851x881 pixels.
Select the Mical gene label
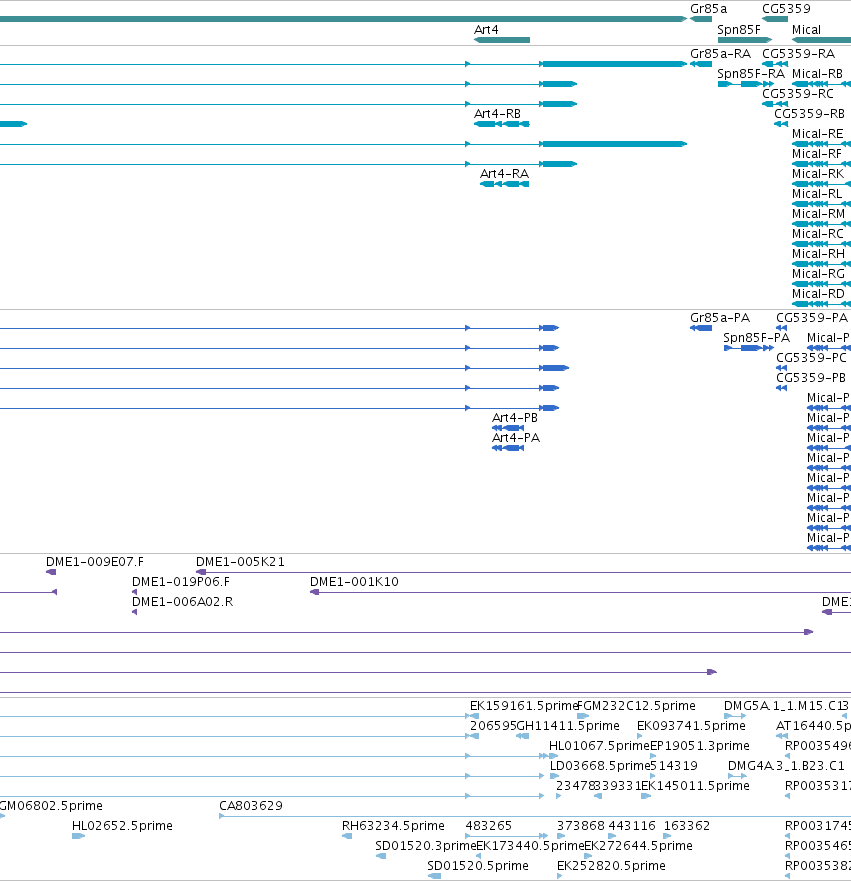(x=806, y=30)
